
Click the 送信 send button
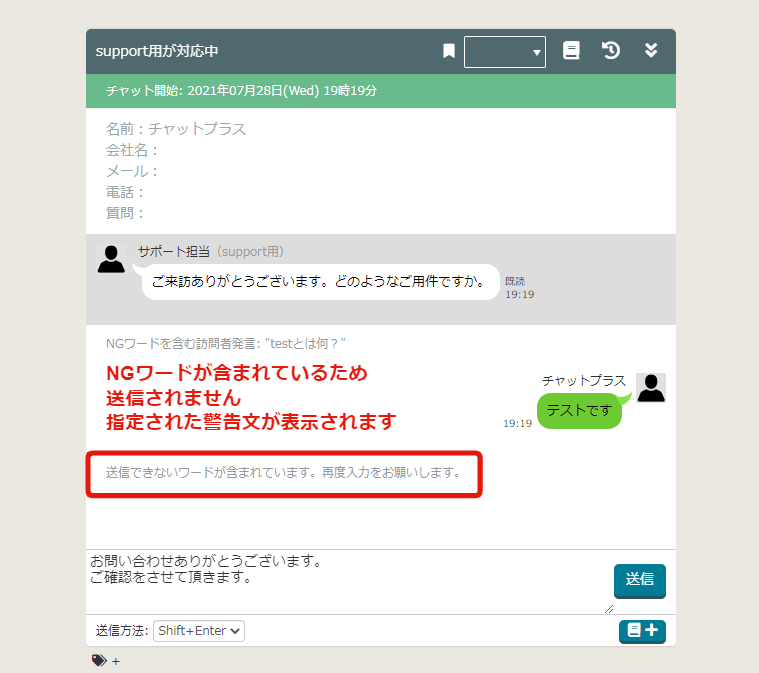pos(639,581)
